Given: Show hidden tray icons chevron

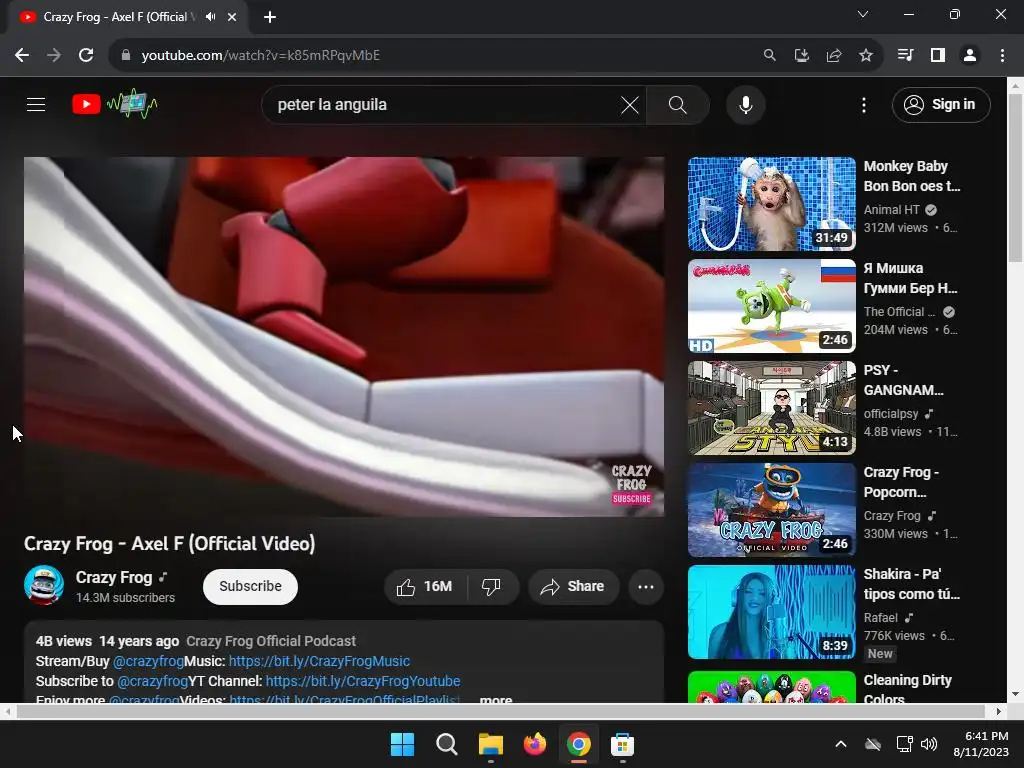Looking at the screenshot, I should tap(841, 744).
